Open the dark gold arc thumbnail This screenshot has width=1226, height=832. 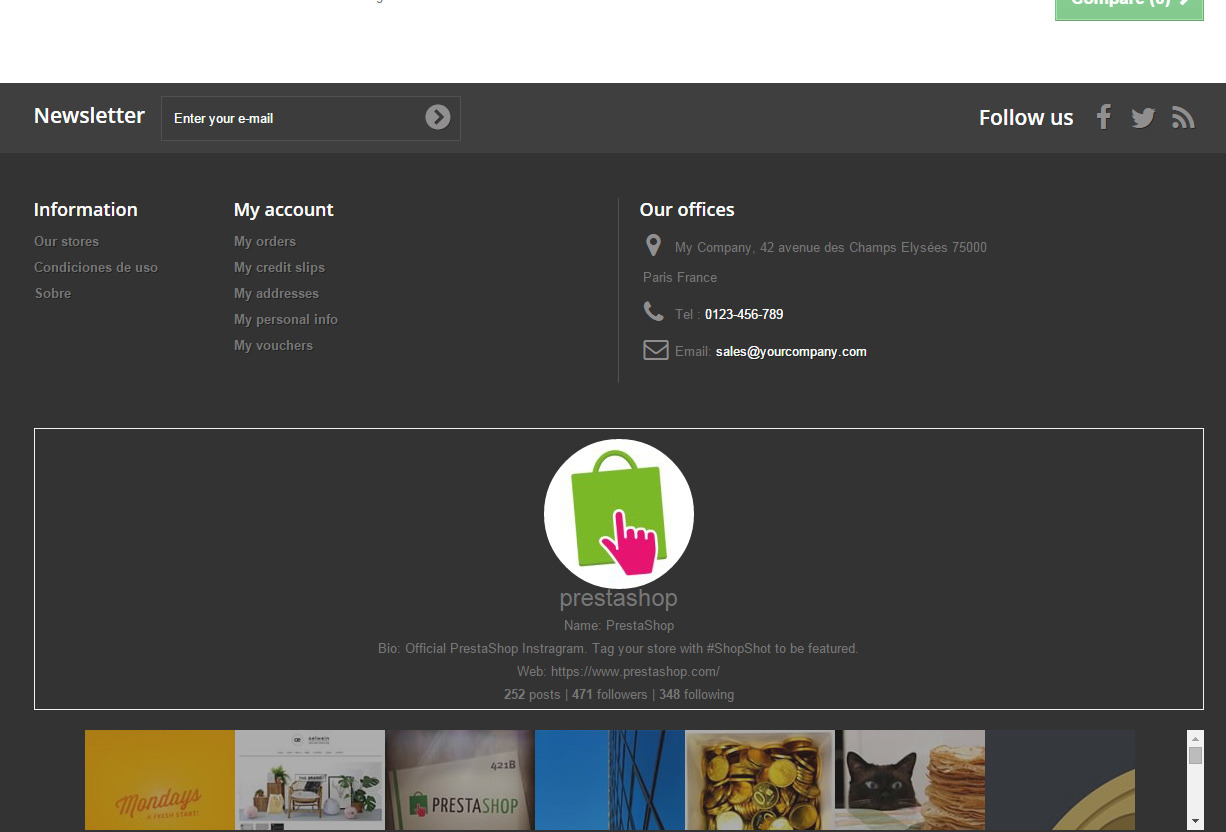(x=1060, y=780)
